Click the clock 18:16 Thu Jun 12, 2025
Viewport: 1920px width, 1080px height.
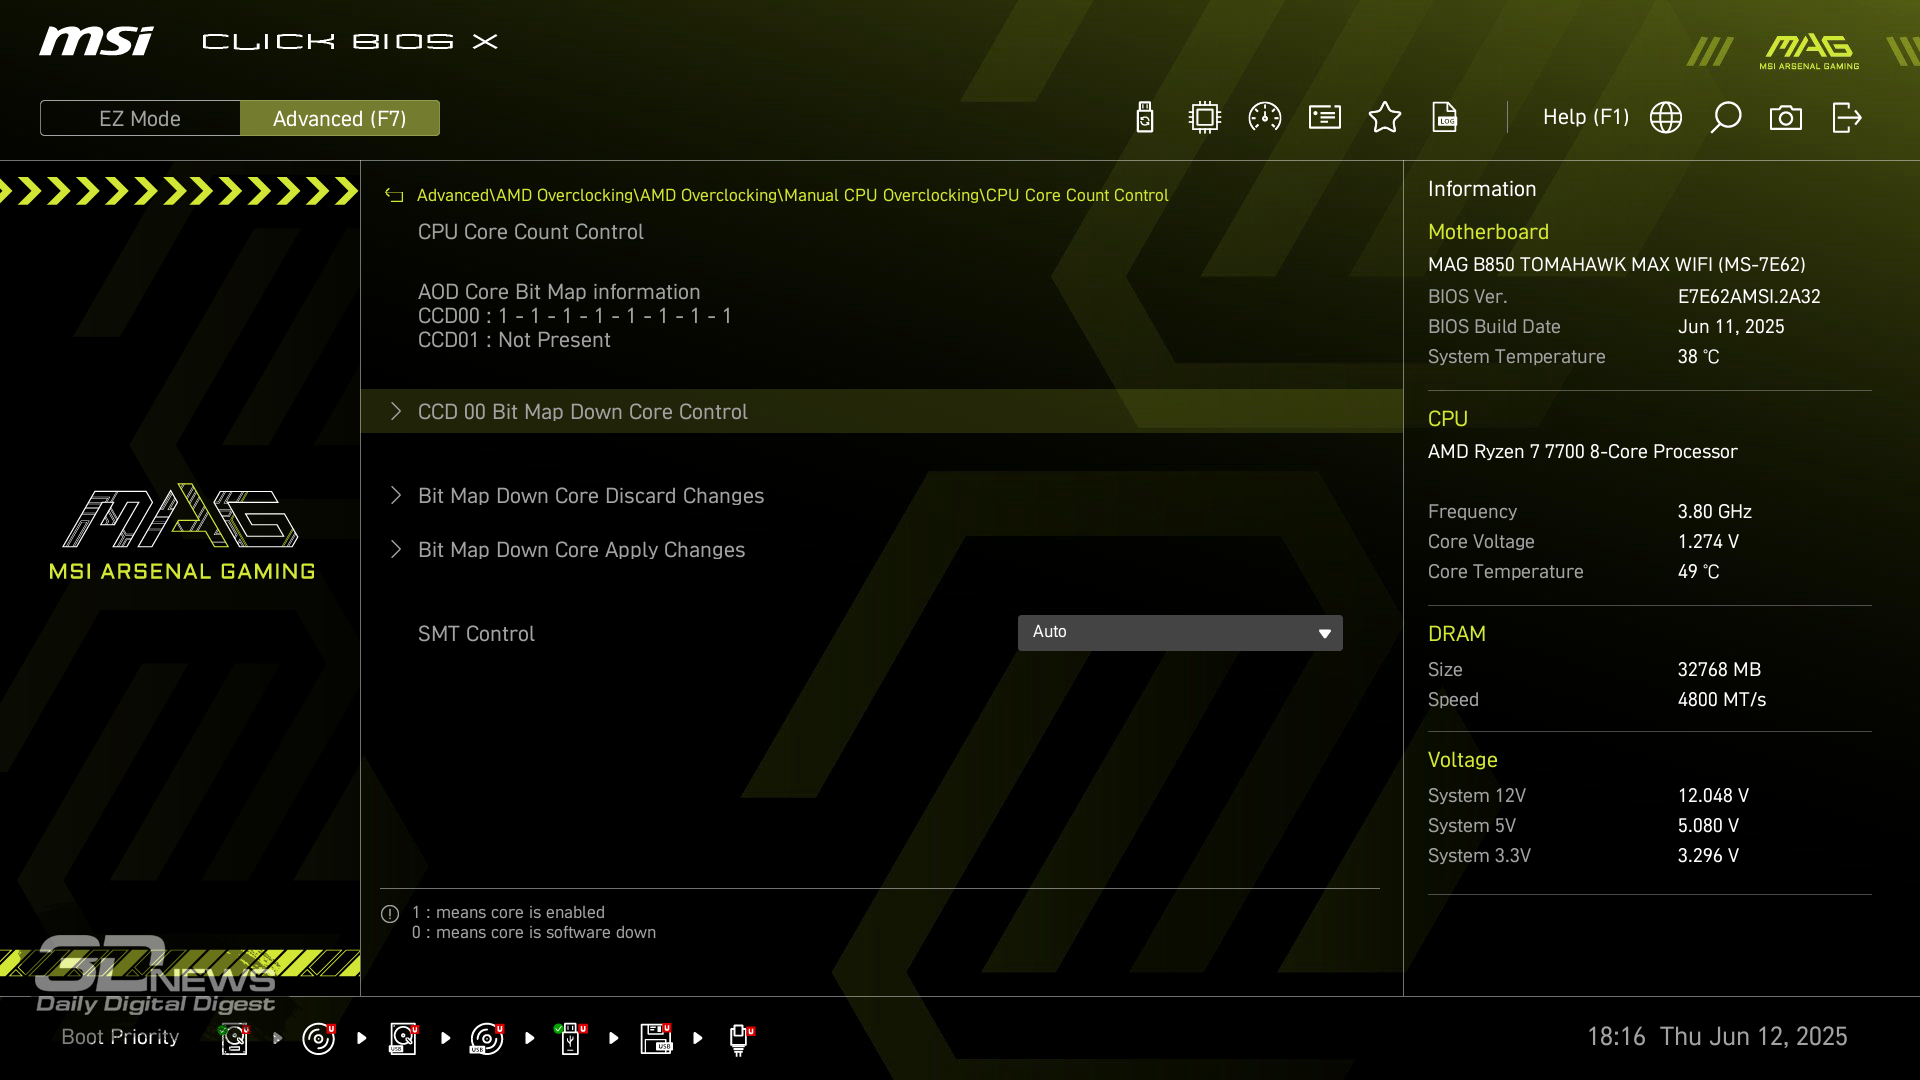click(1717, 1037)
